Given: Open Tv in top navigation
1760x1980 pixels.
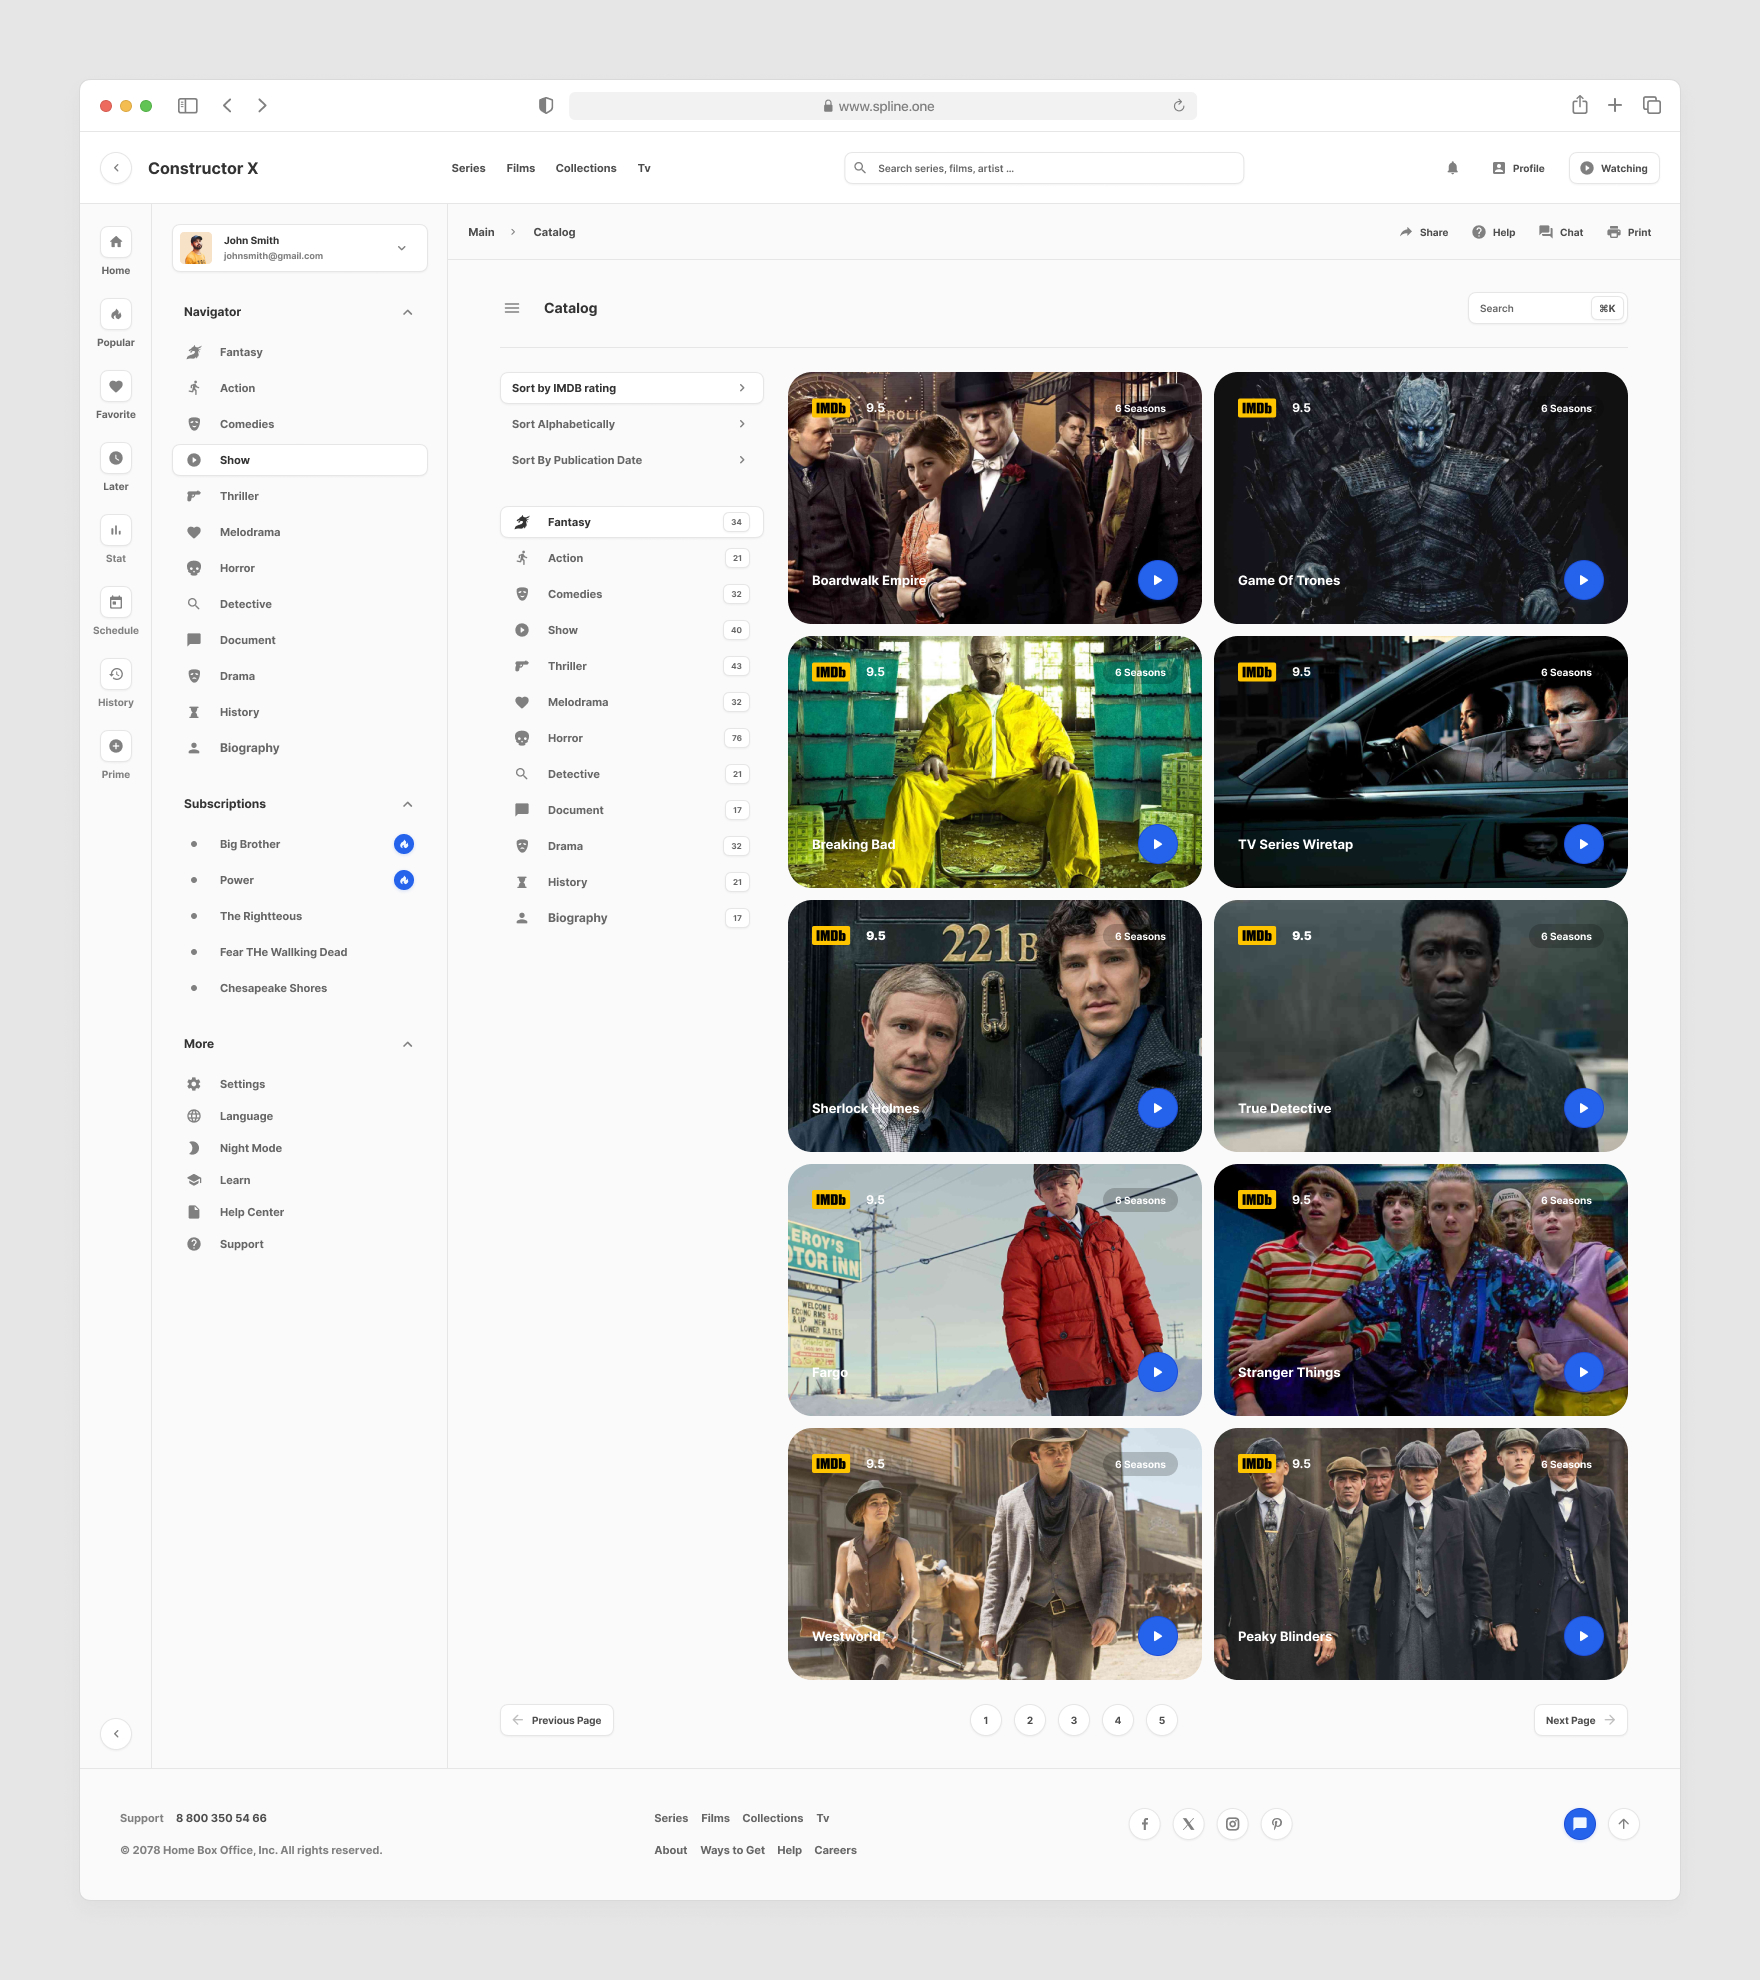Looking at the screenshot, I should click(645, 168).
